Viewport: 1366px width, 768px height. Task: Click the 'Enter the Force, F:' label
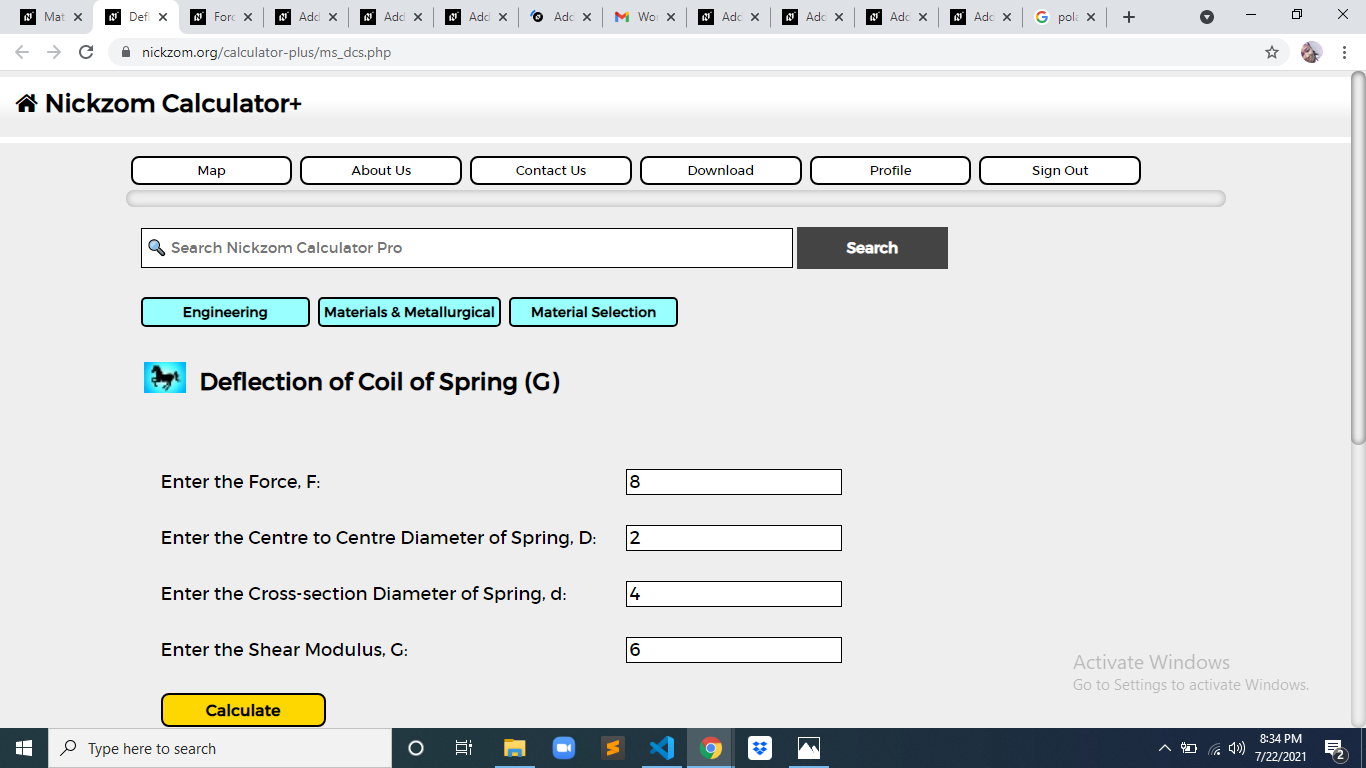(241, 482)
